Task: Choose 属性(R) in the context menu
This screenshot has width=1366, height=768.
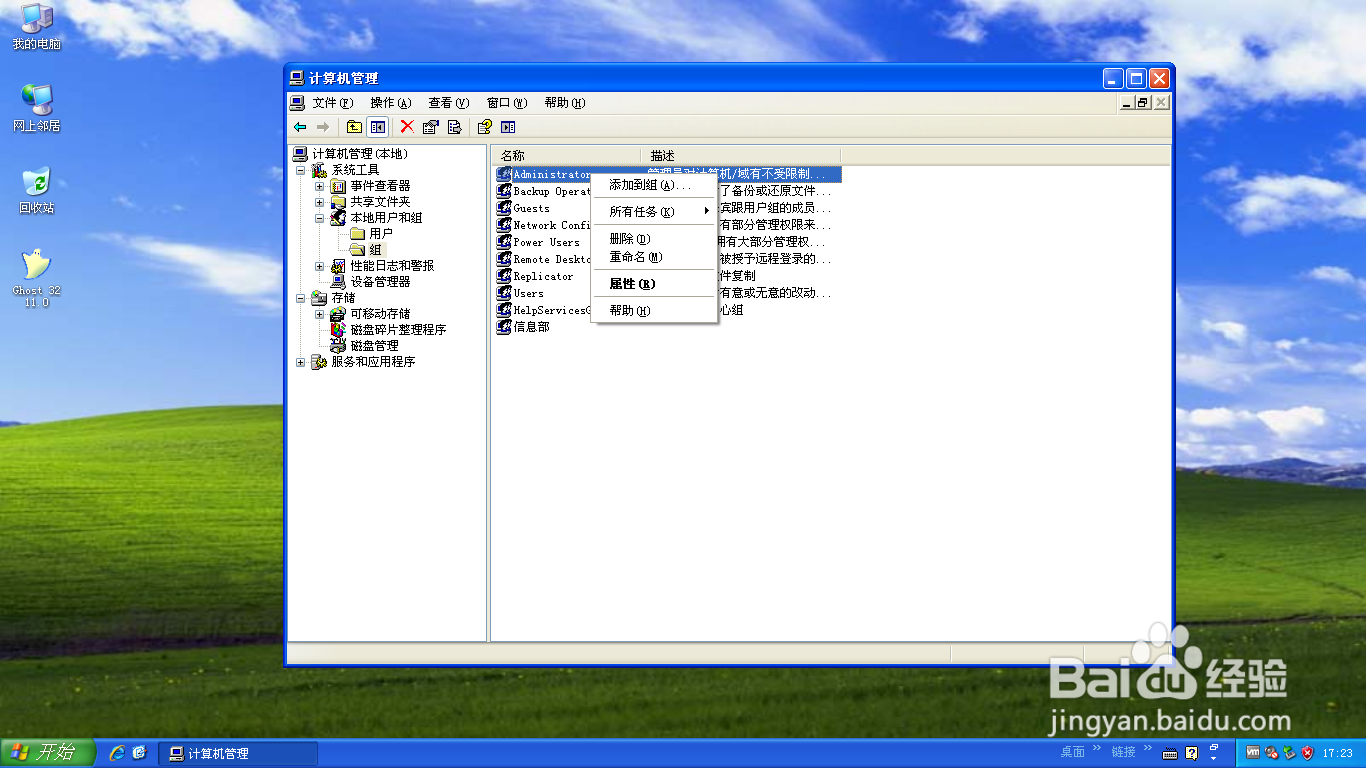Action: (x=655, y=284)
